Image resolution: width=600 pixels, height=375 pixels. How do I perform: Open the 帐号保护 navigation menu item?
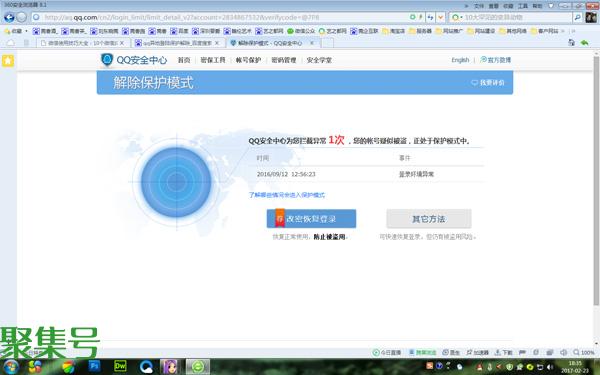click(x=248, y=60)
